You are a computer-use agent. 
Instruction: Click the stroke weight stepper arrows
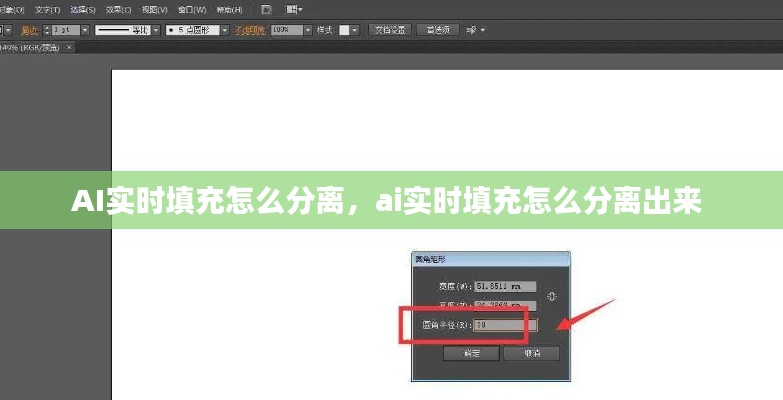pyautogui.click(x=46, y=30)
